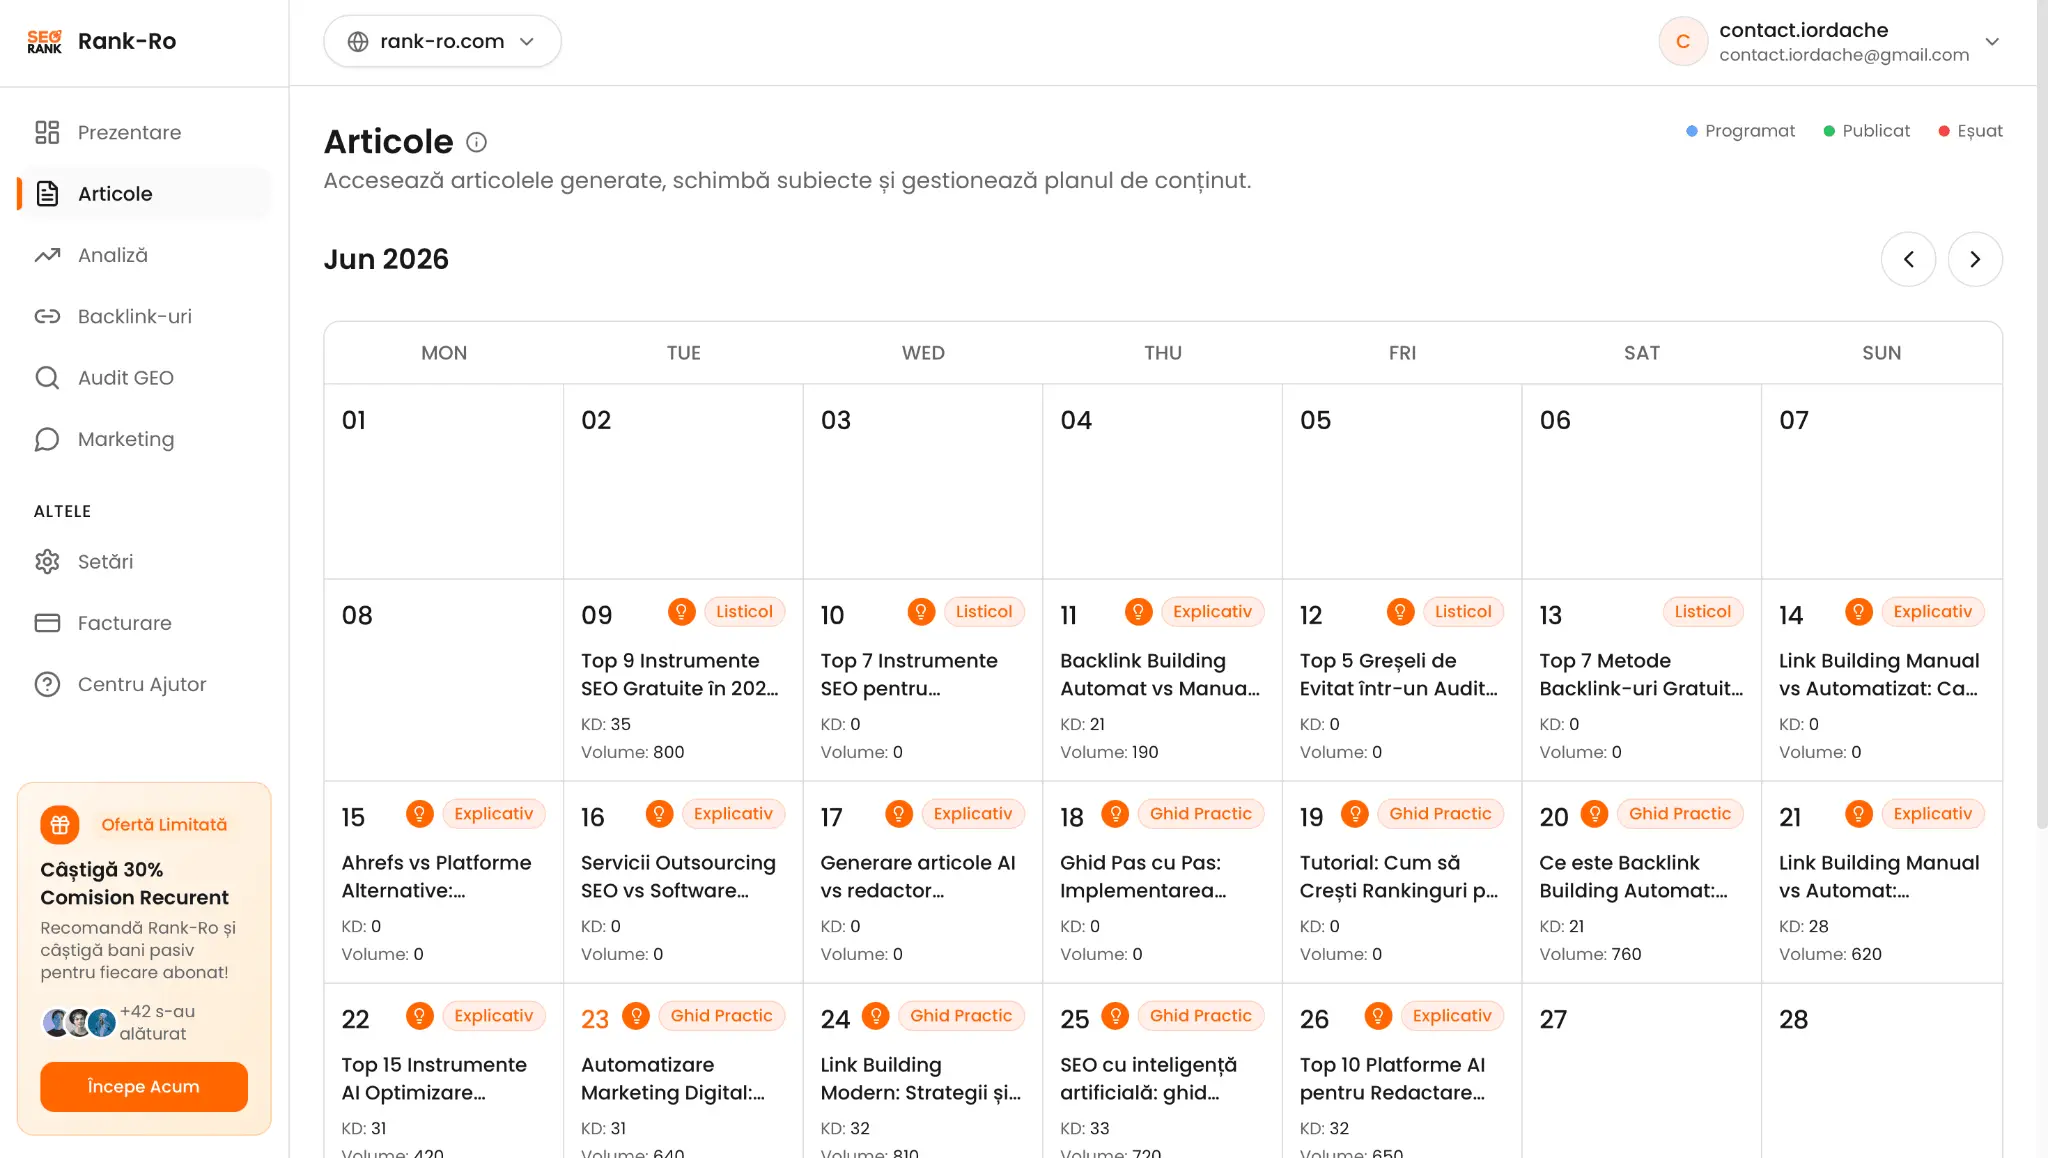Click the Jun 2026 month label

tap(386, 259)
